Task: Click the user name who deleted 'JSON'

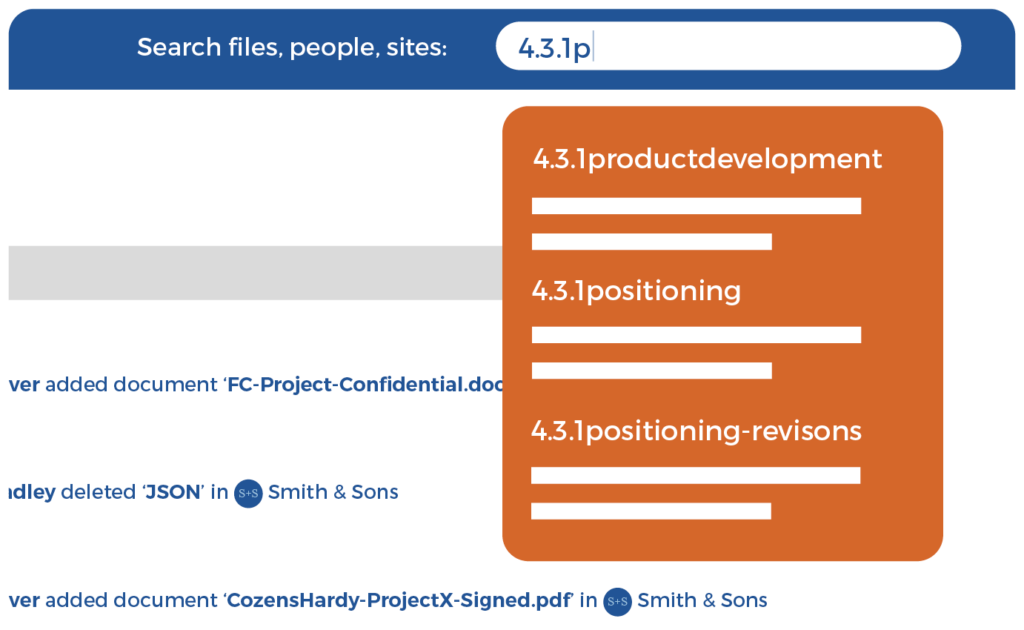Action: click(x=32, y=492)
